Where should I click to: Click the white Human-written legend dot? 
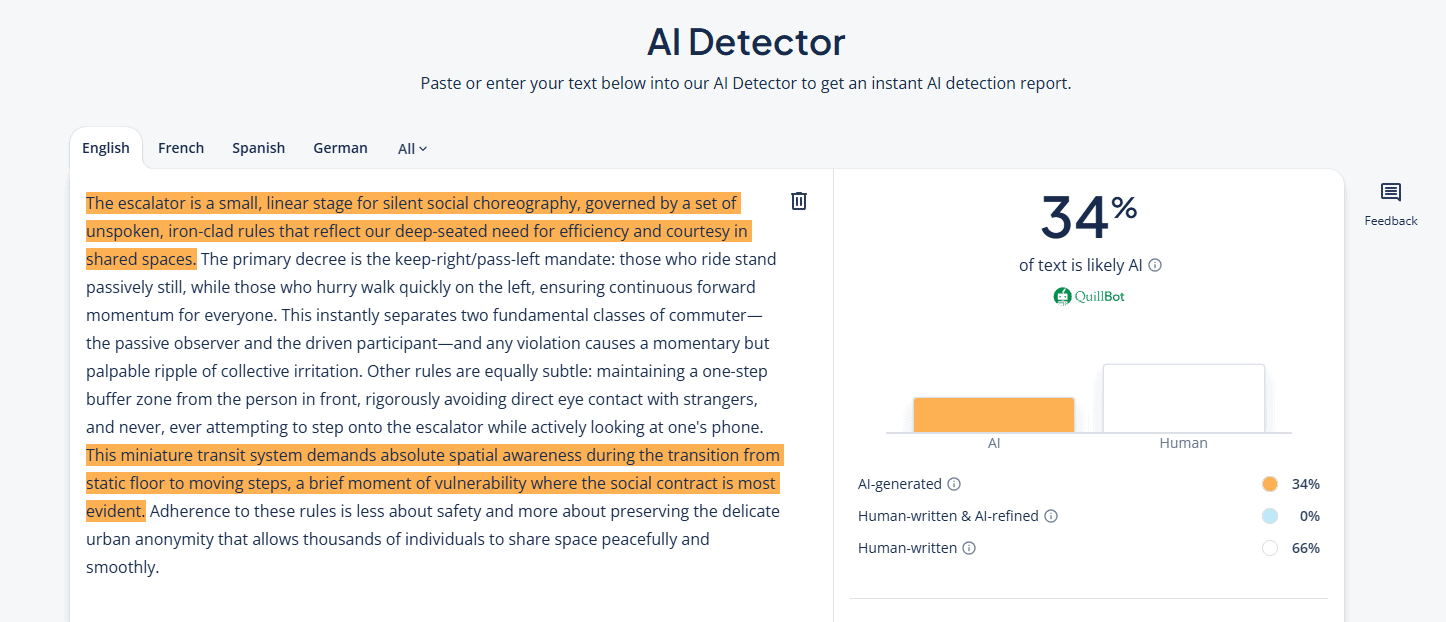tap(1270, 548)
